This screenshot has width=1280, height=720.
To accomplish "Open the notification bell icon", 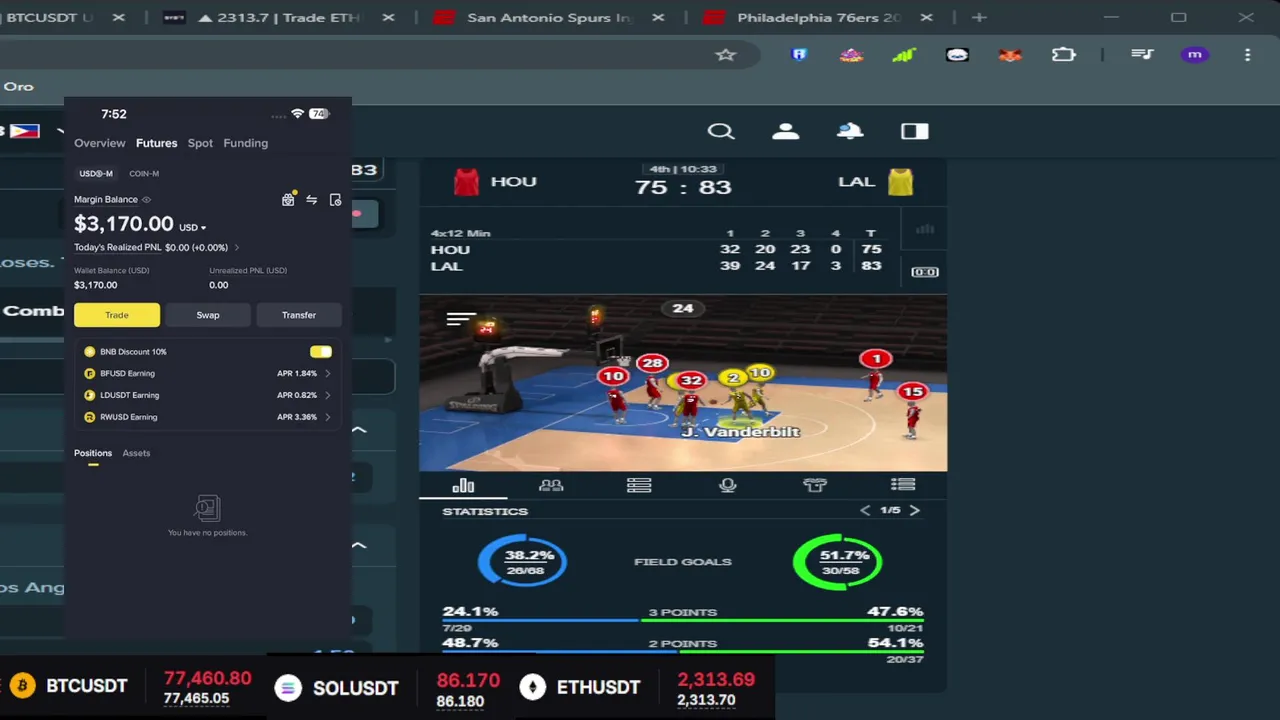I will point(850,131).
